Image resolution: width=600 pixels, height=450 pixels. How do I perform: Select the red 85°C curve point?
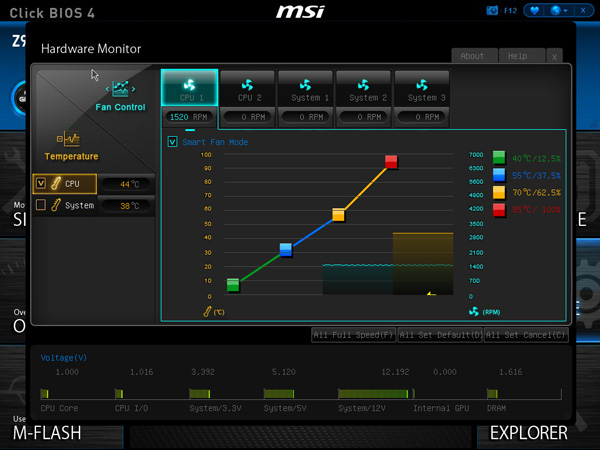click(x=391, y=161)
